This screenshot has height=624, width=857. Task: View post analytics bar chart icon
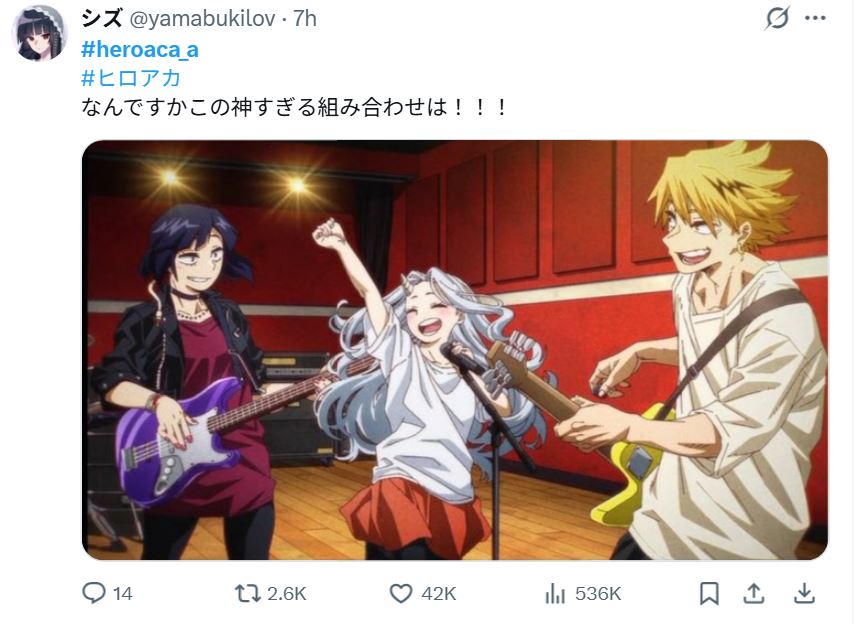[x=555, y=593]
